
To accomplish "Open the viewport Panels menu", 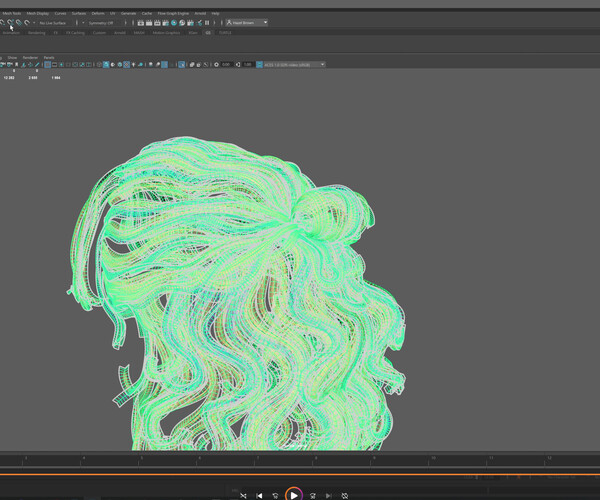I will 48,57.
